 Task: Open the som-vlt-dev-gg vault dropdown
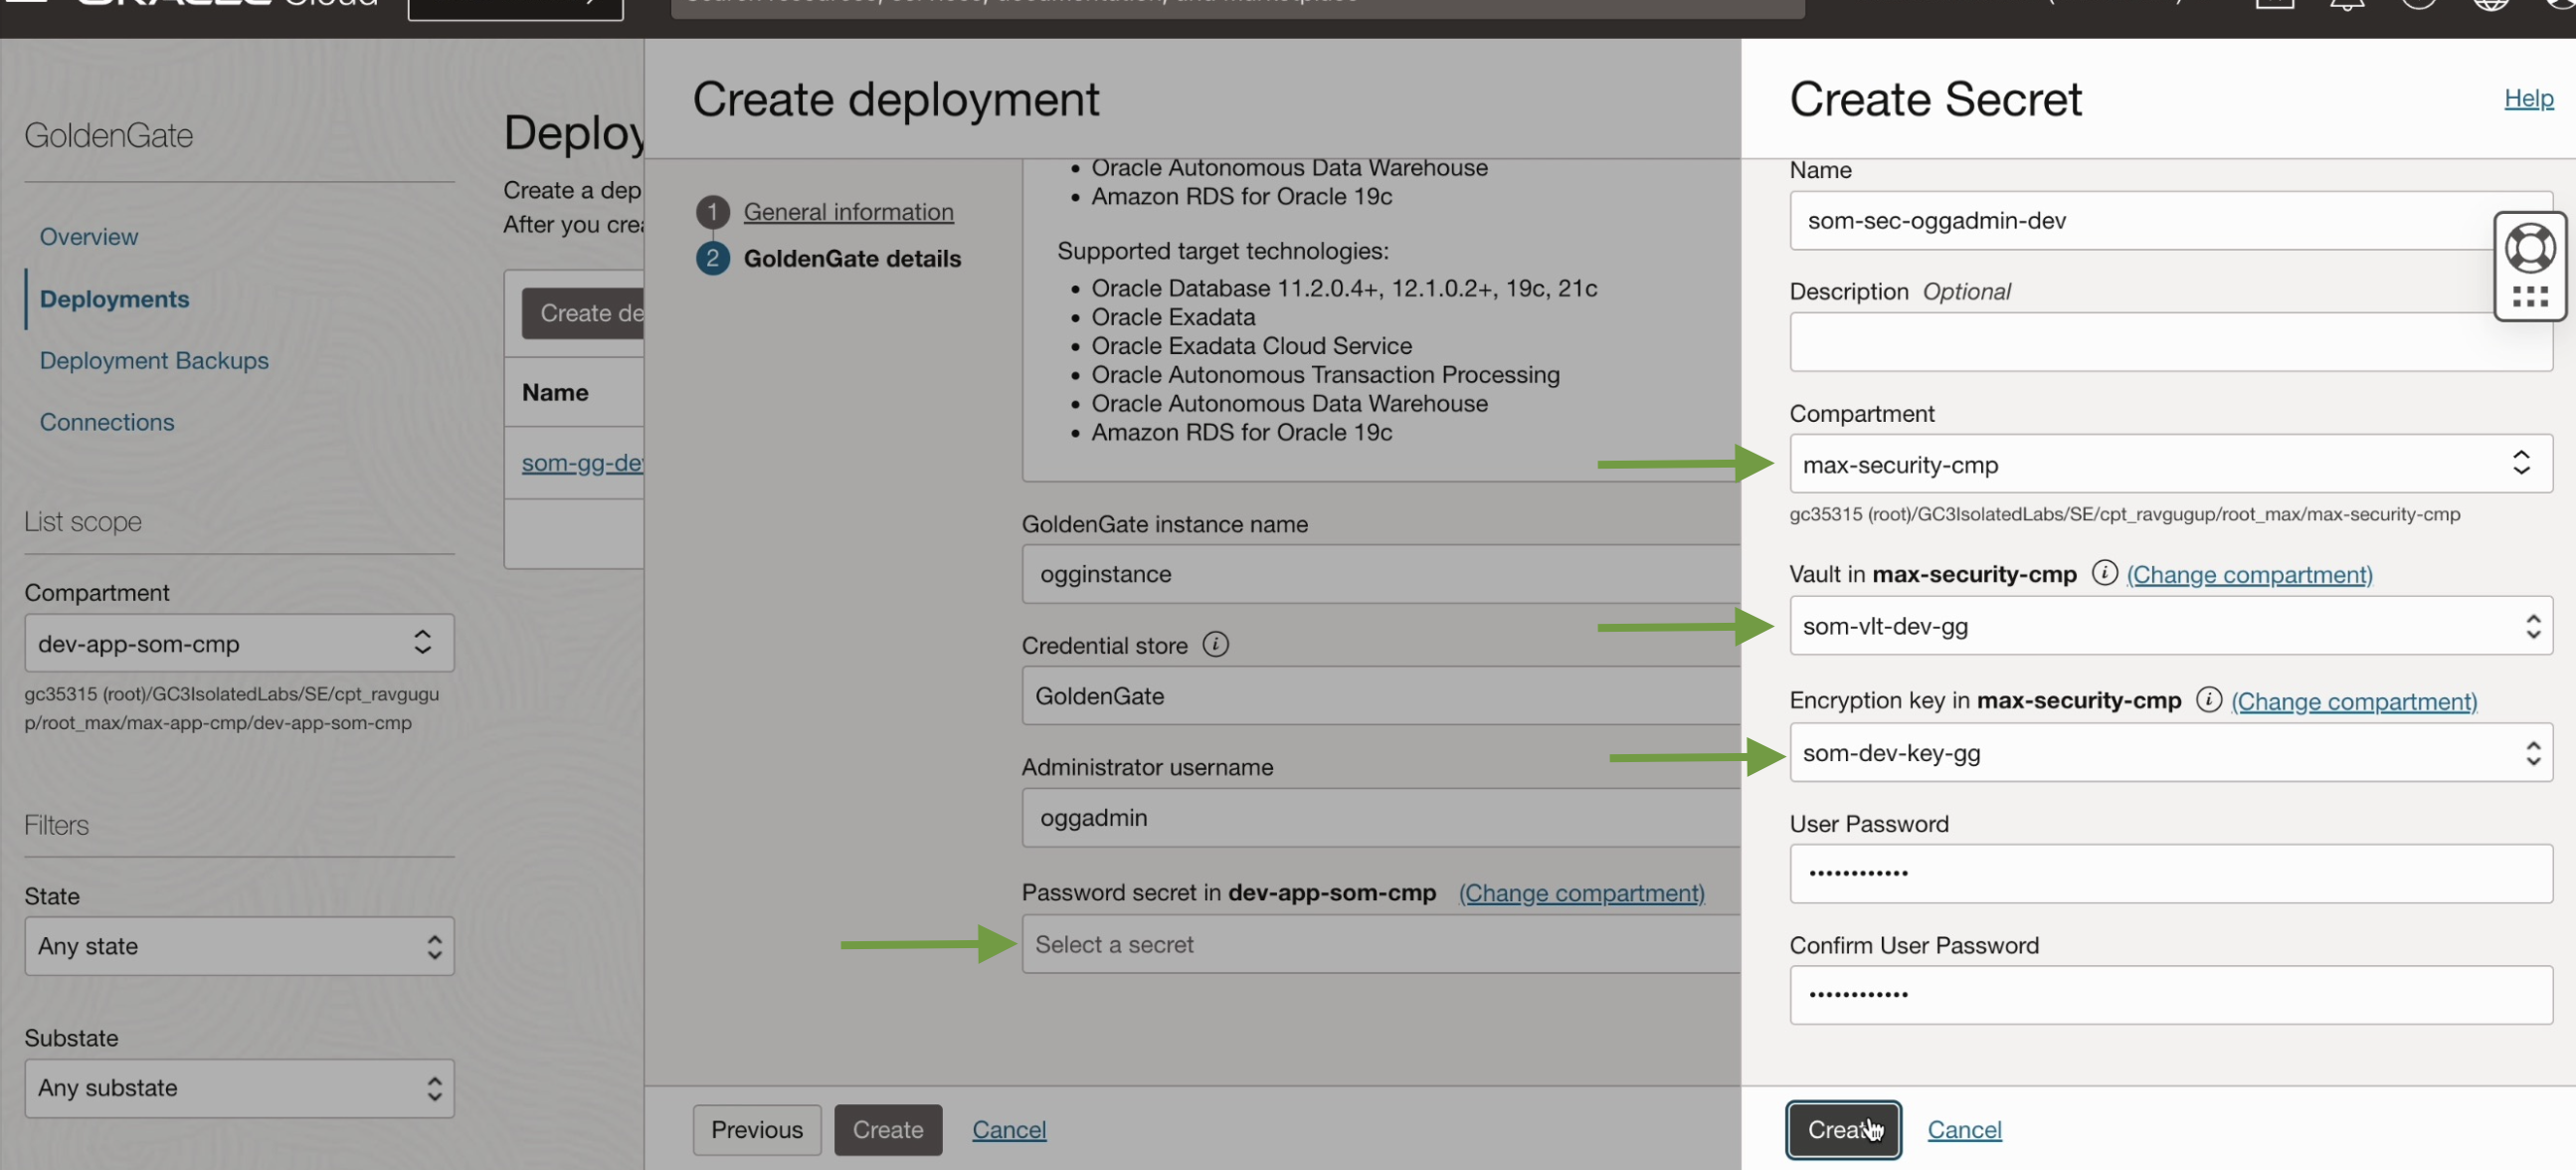[2170, 626]
